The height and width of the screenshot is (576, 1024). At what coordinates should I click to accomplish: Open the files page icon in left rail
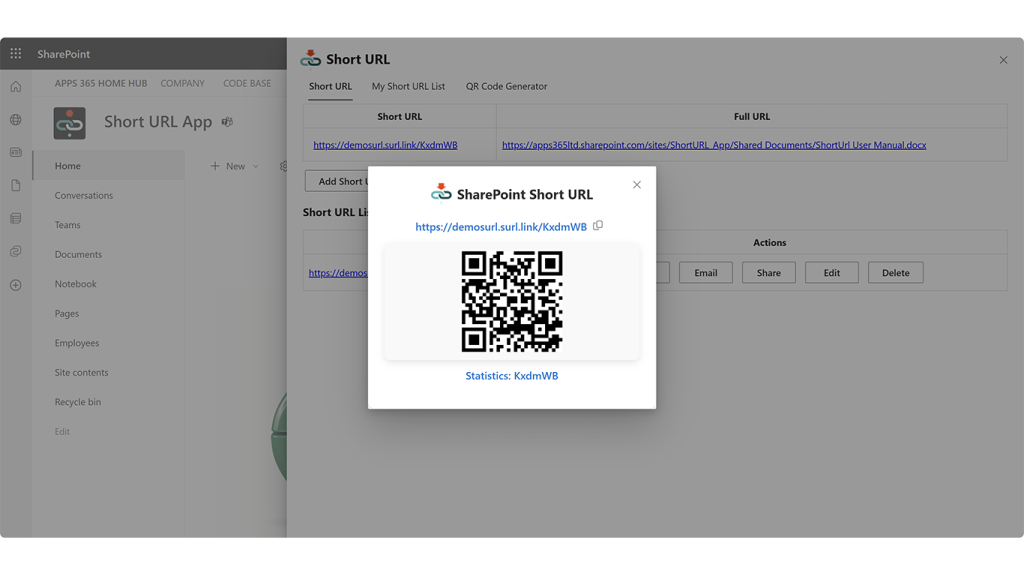click(16, 185)
